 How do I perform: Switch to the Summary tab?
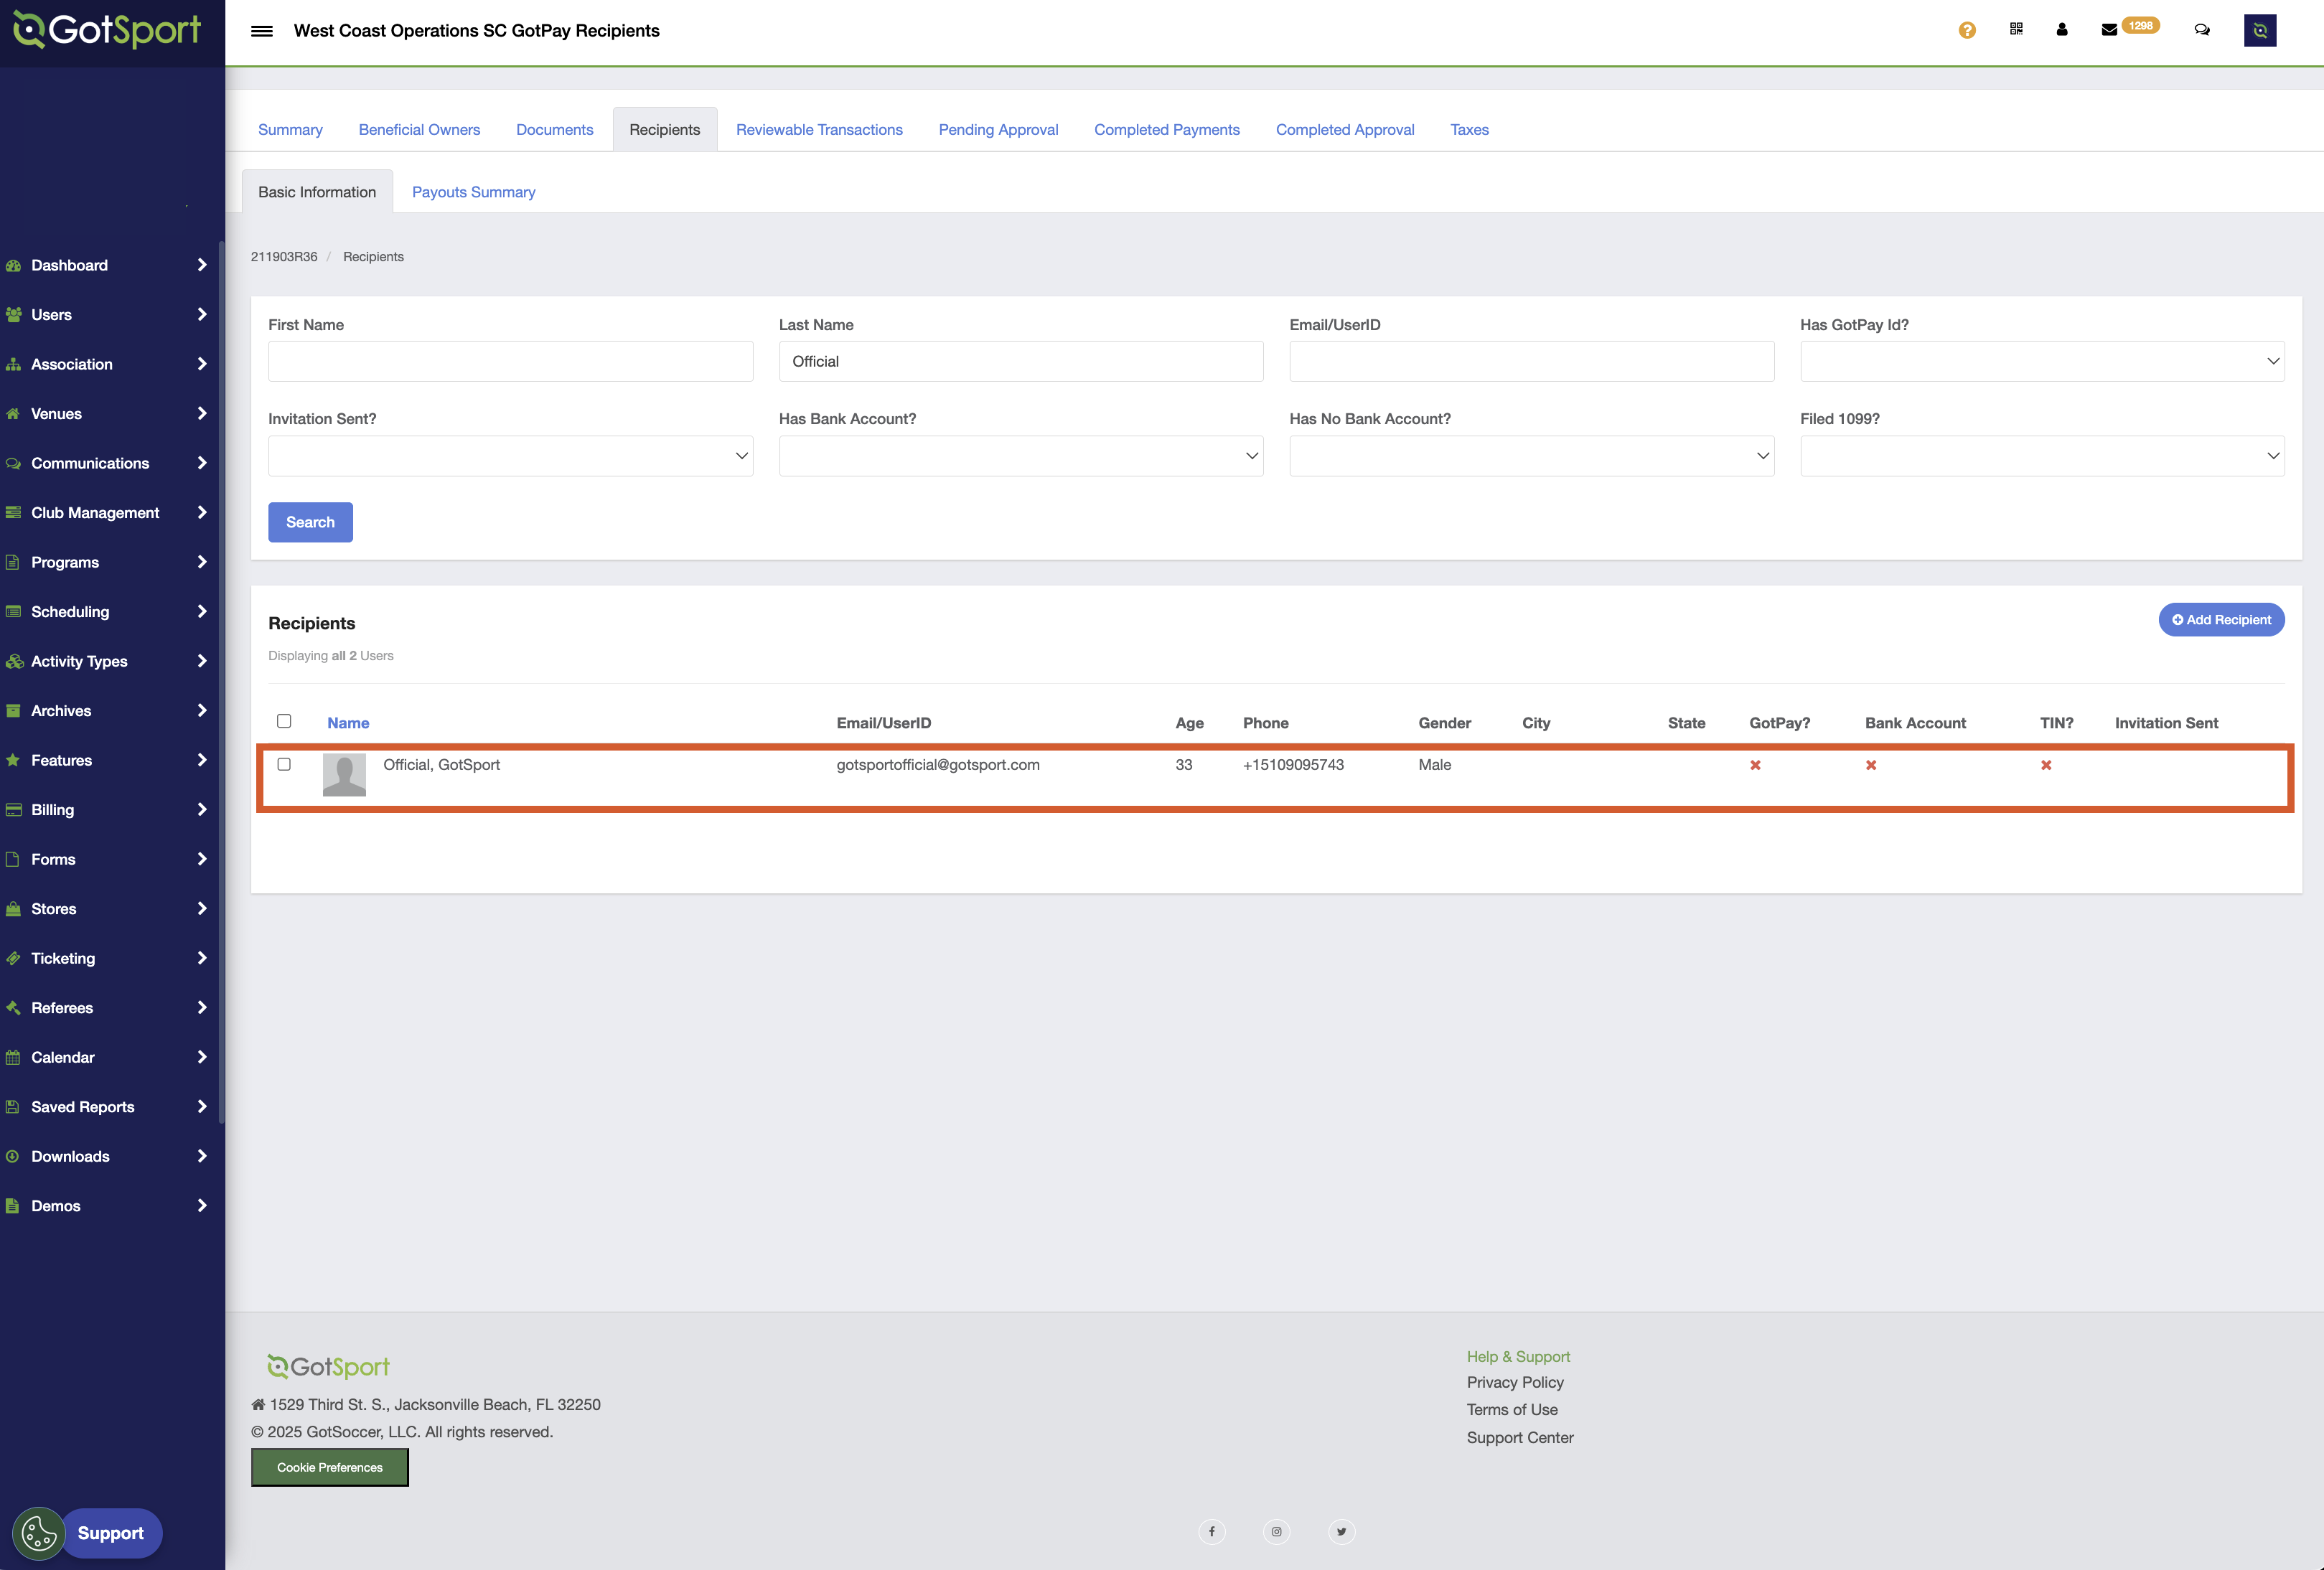click(x=290, y=130)
